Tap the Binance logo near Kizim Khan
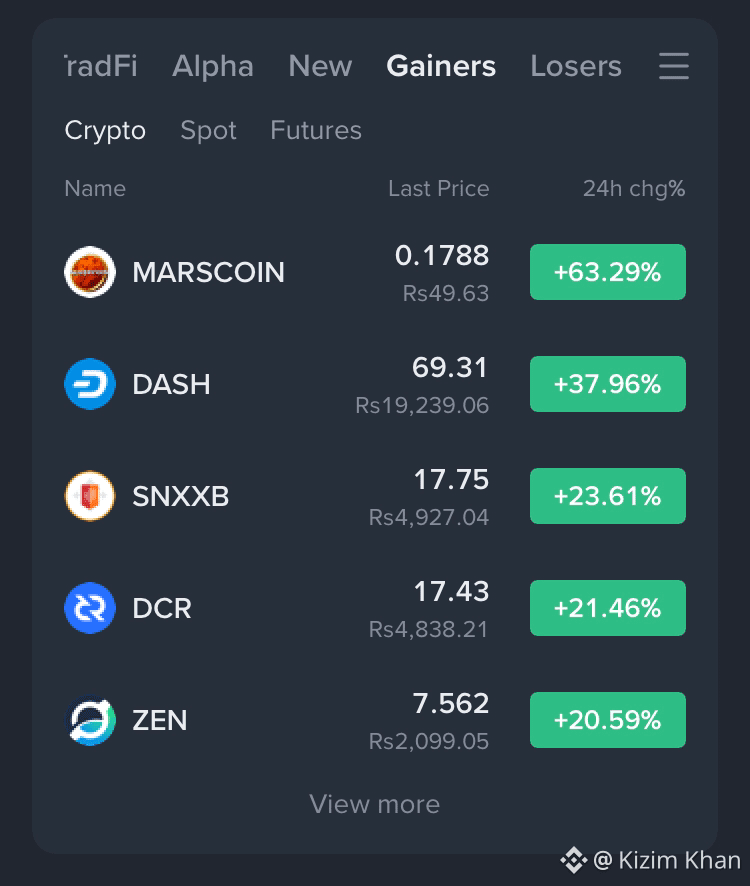The width and height of the screenshot is (750, 886). [x=574, y=861]
